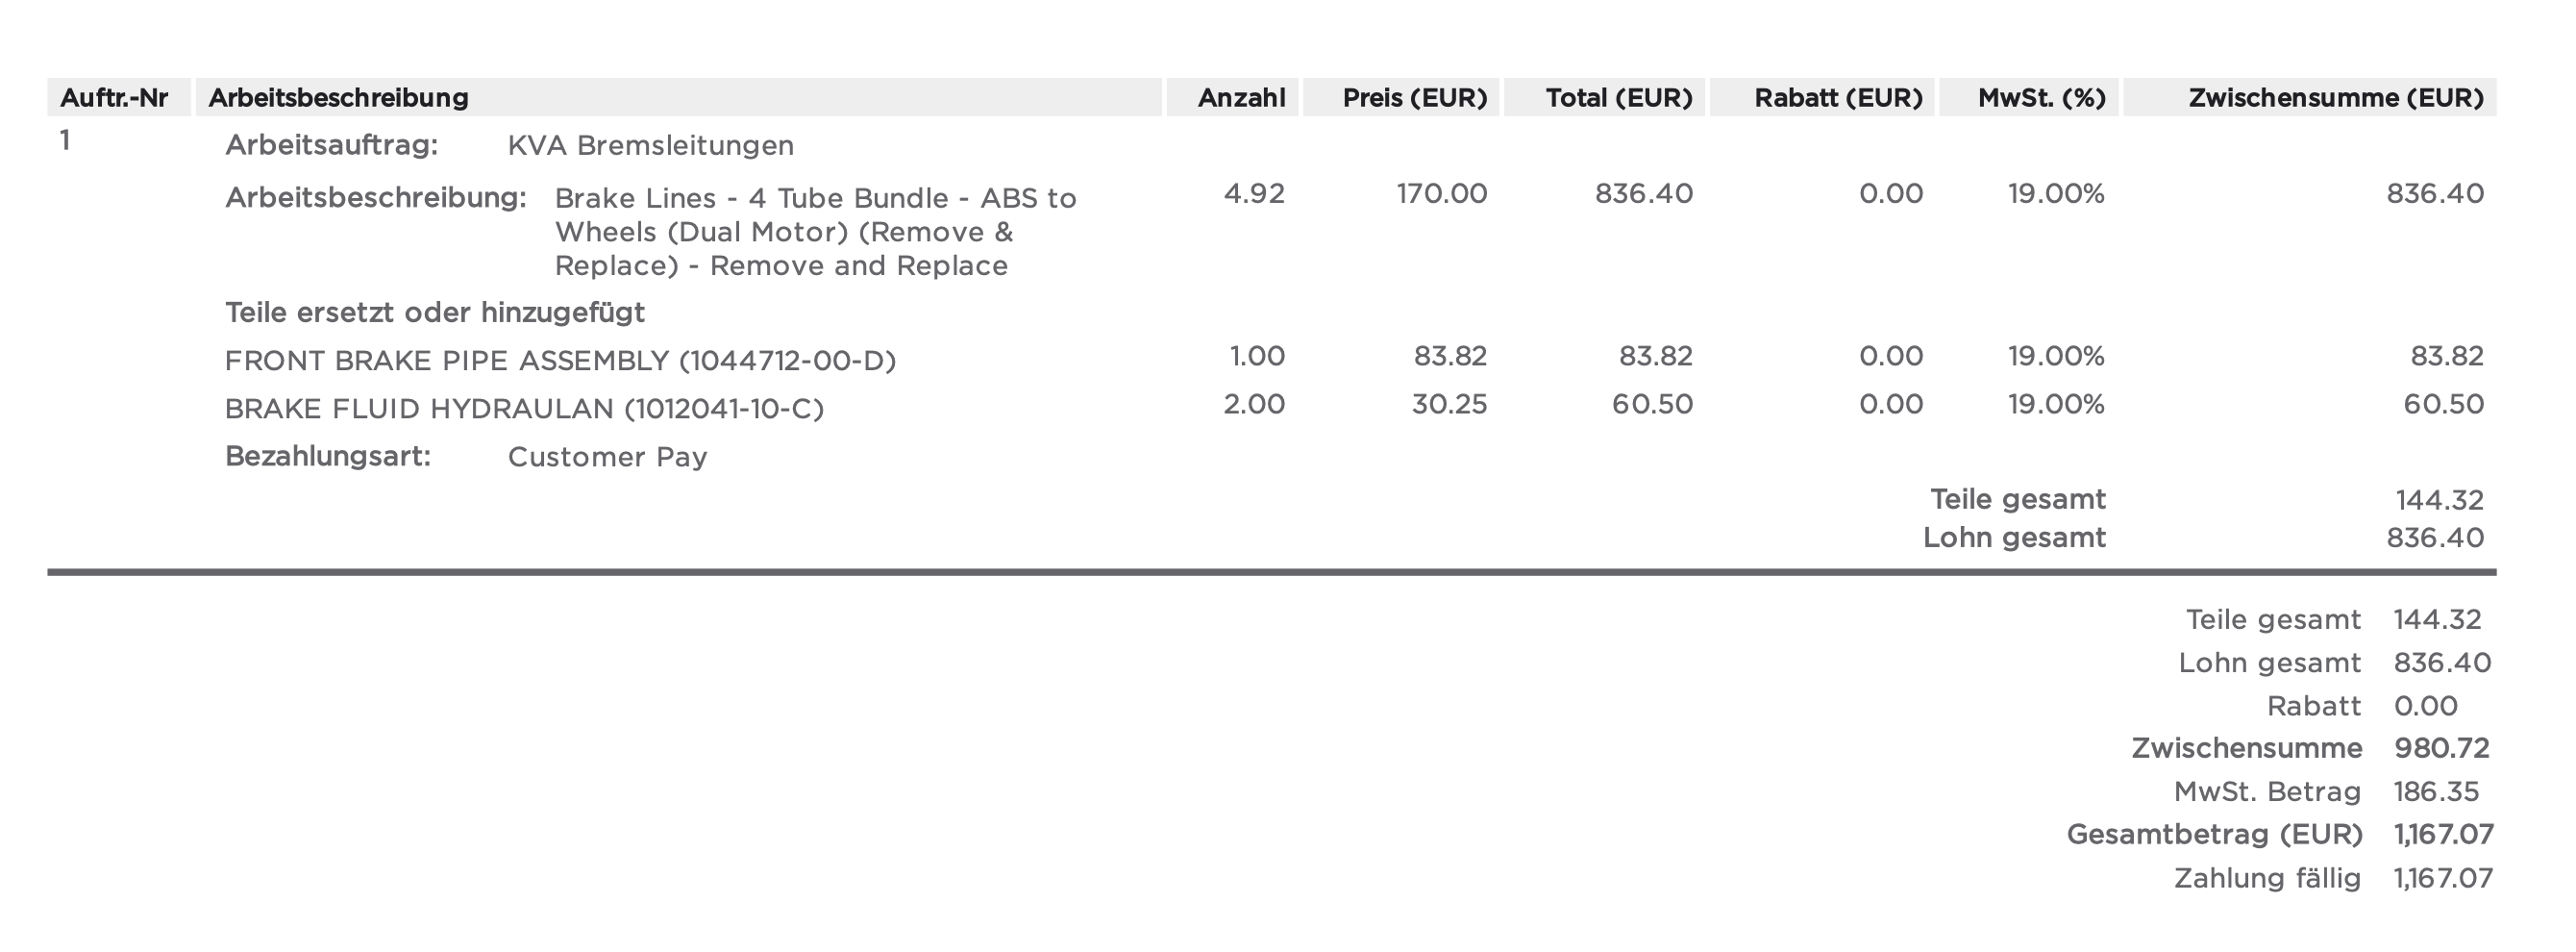The image size is (2576, 952).
Task: Click the Teile ersetzt oder hinzugefügt heading
Action: 435,313
